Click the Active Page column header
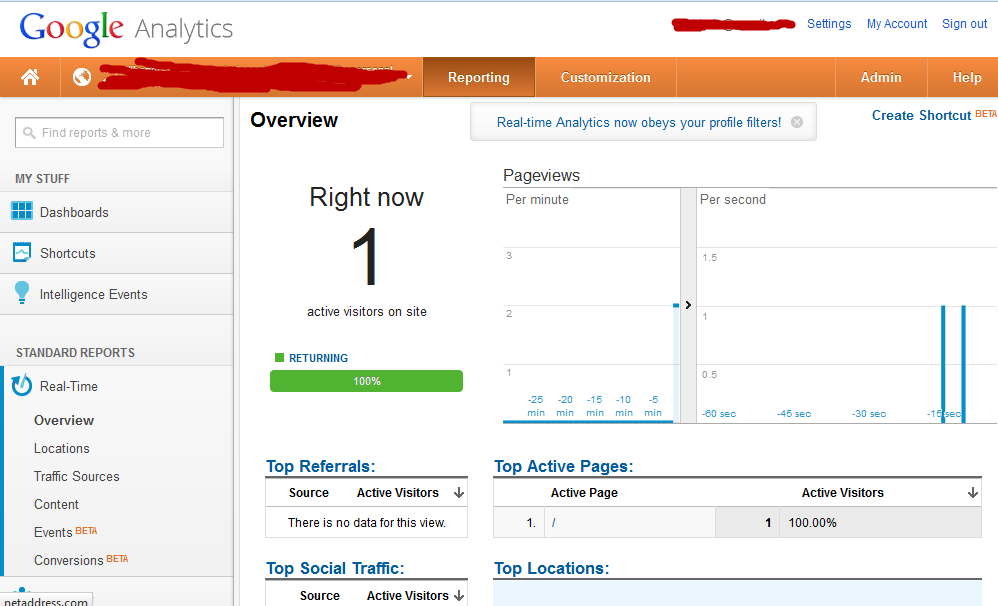 tap(584, 493)
